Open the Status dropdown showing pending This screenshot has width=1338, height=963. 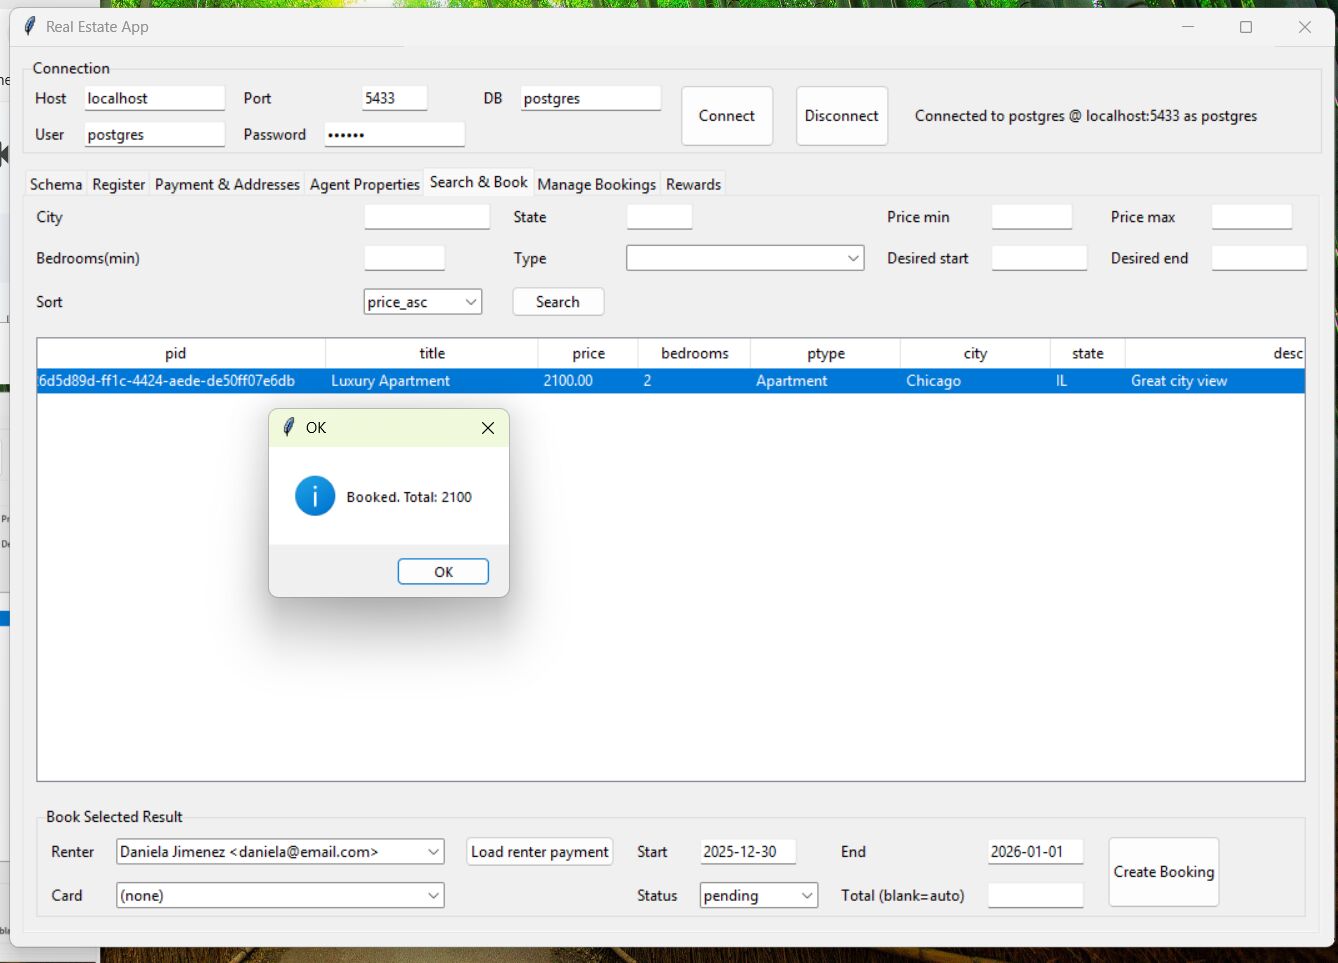pyautogui.click(x=759, y=896)
